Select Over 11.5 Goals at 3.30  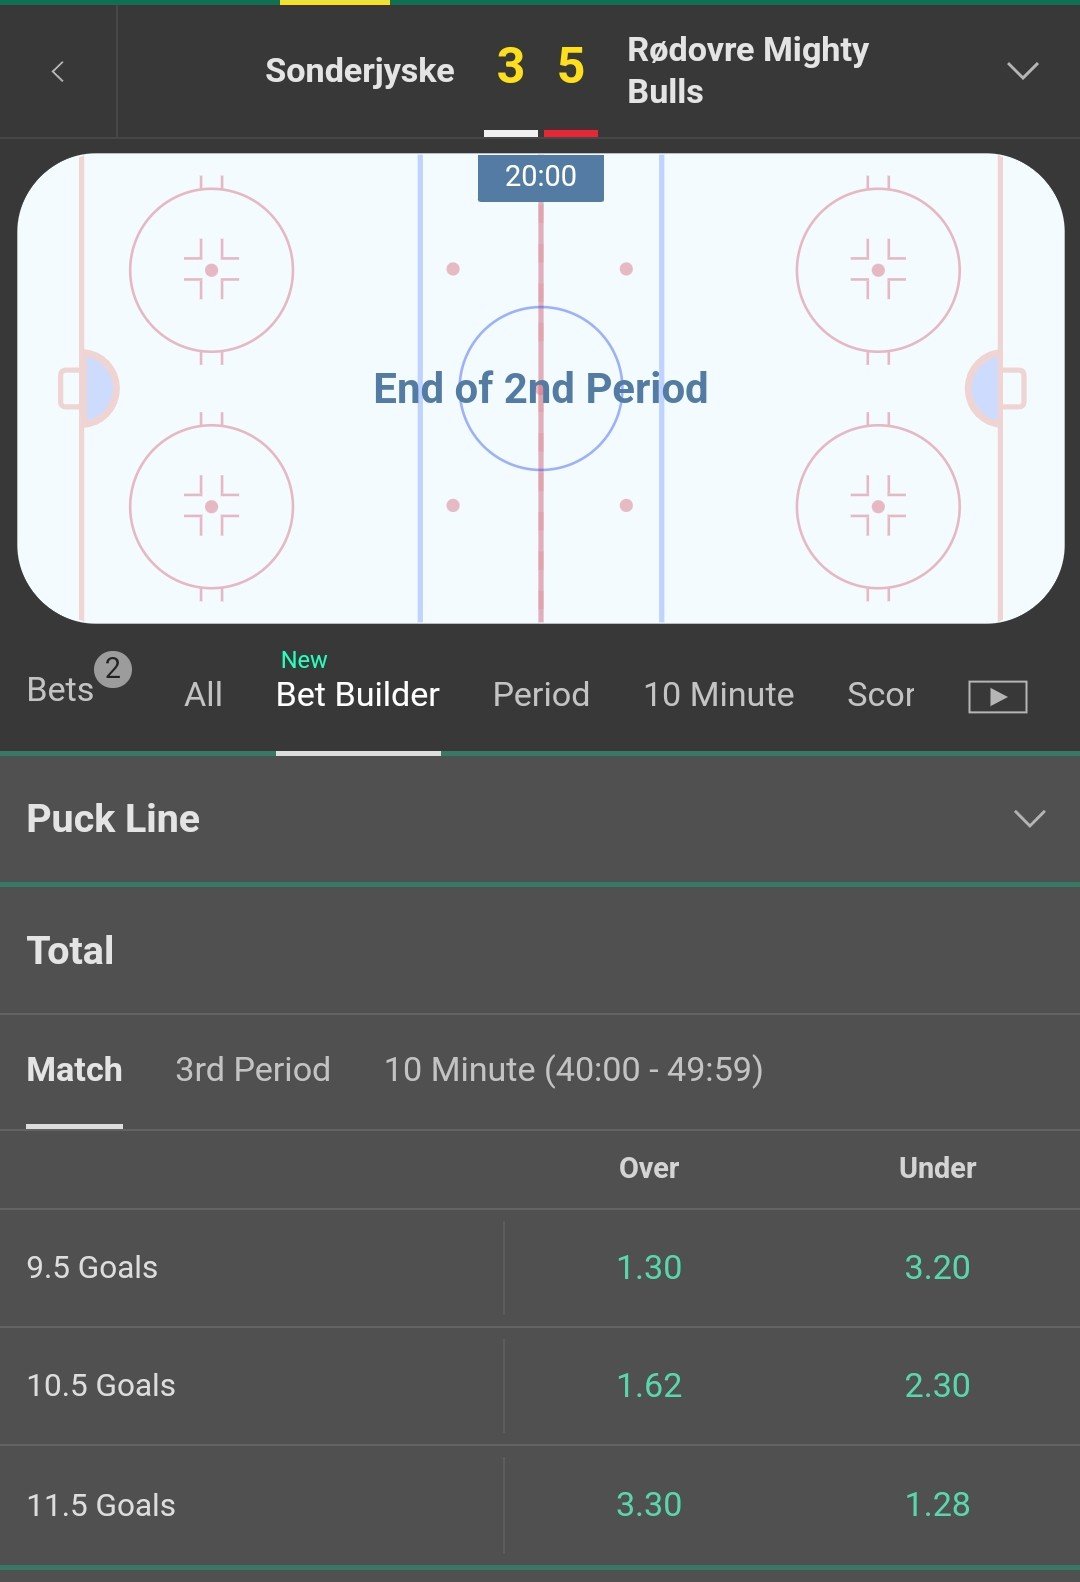coord(649,1505)
